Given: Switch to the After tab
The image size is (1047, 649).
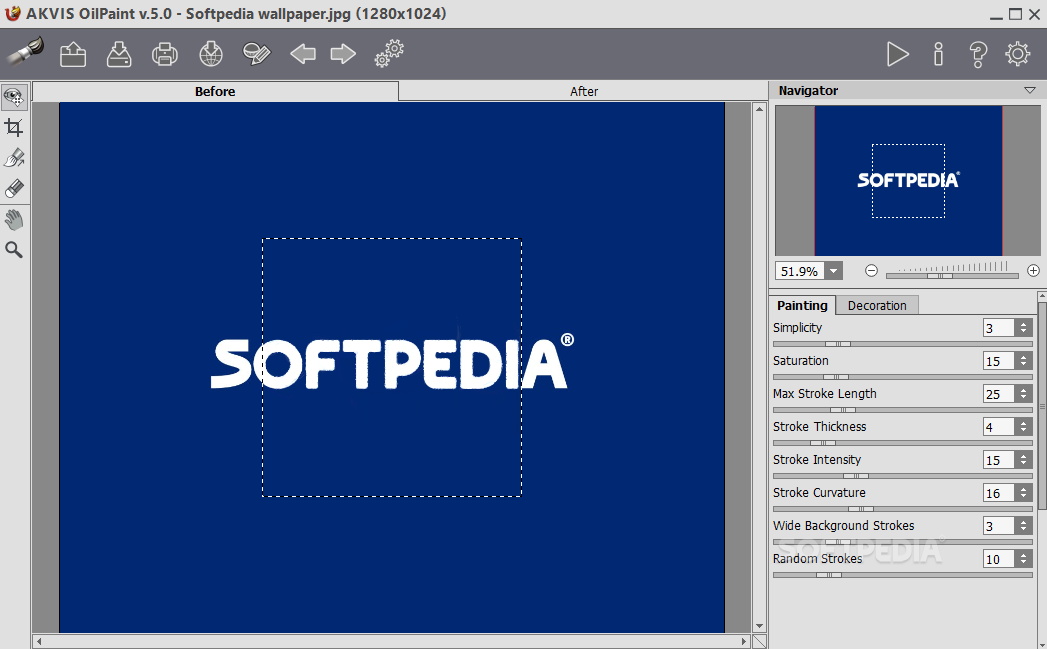Looking at the screenshot, I should click(584, 91).
